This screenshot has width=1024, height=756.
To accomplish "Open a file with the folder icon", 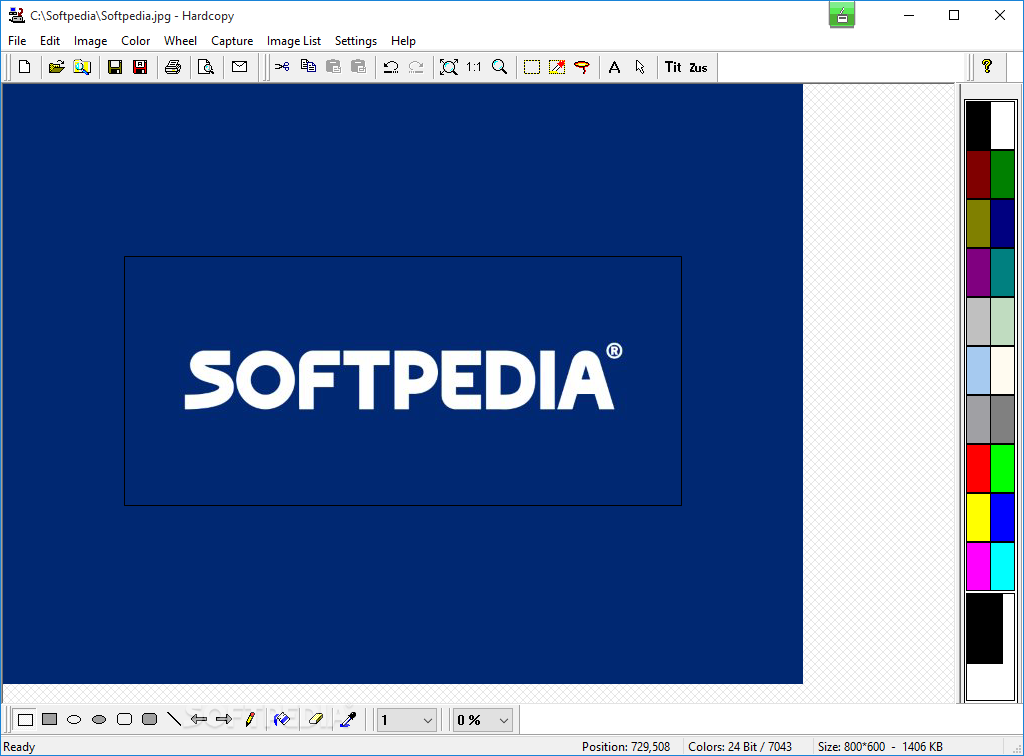I will click(56, 67).
